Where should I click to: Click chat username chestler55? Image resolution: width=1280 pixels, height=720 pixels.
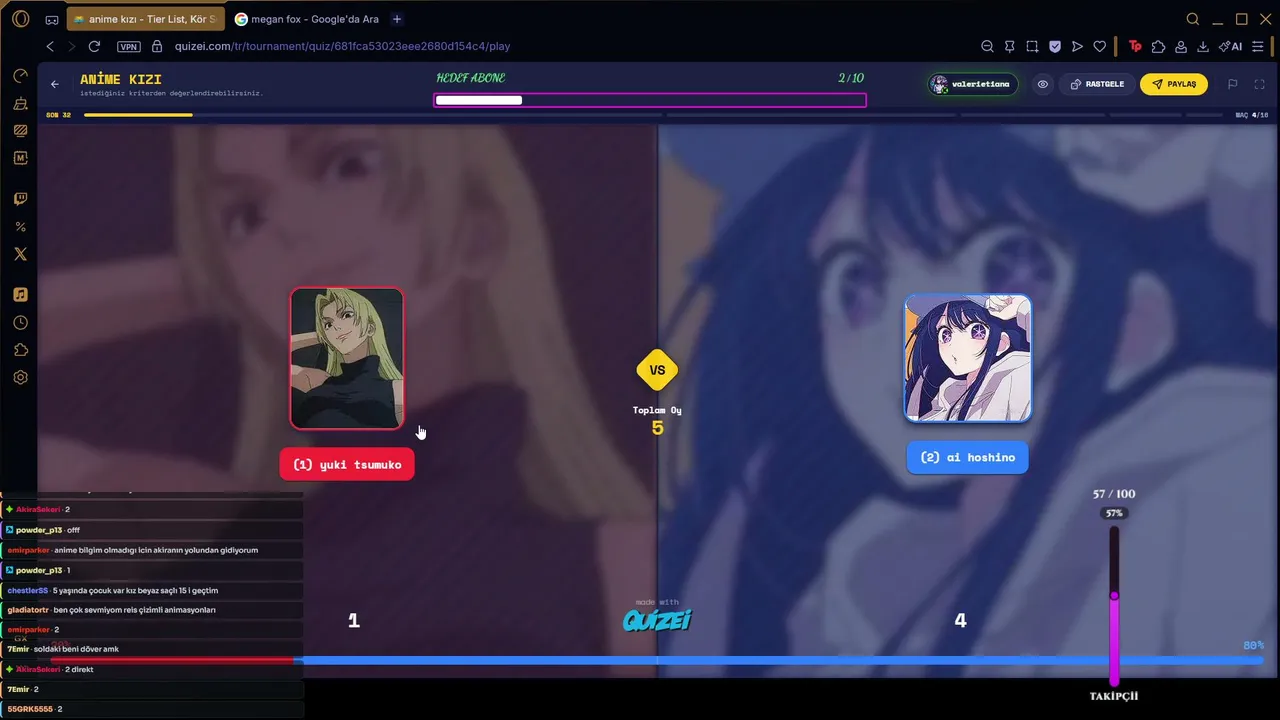27,590
